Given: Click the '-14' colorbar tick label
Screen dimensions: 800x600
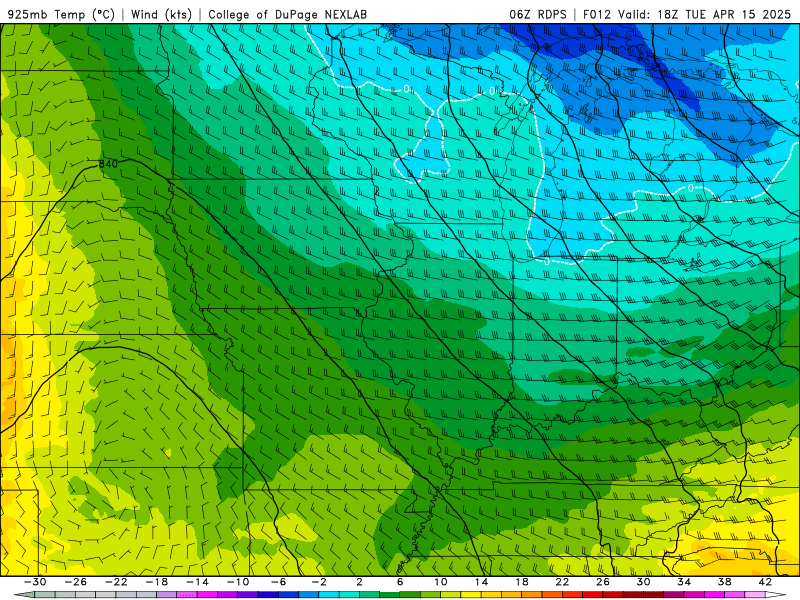Looking at the screenshot, I should (x=197, y=582).
